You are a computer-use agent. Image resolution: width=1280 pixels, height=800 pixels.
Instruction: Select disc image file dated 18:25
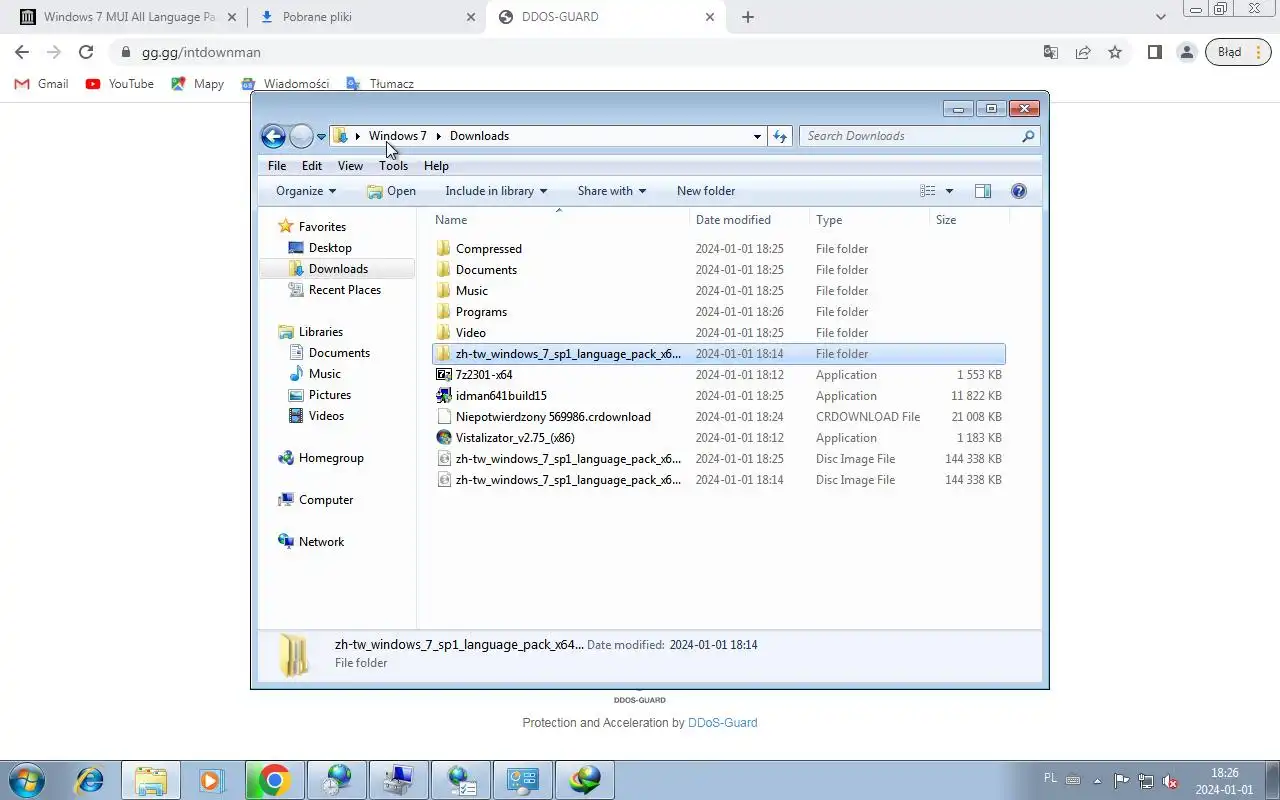[719, 459]
